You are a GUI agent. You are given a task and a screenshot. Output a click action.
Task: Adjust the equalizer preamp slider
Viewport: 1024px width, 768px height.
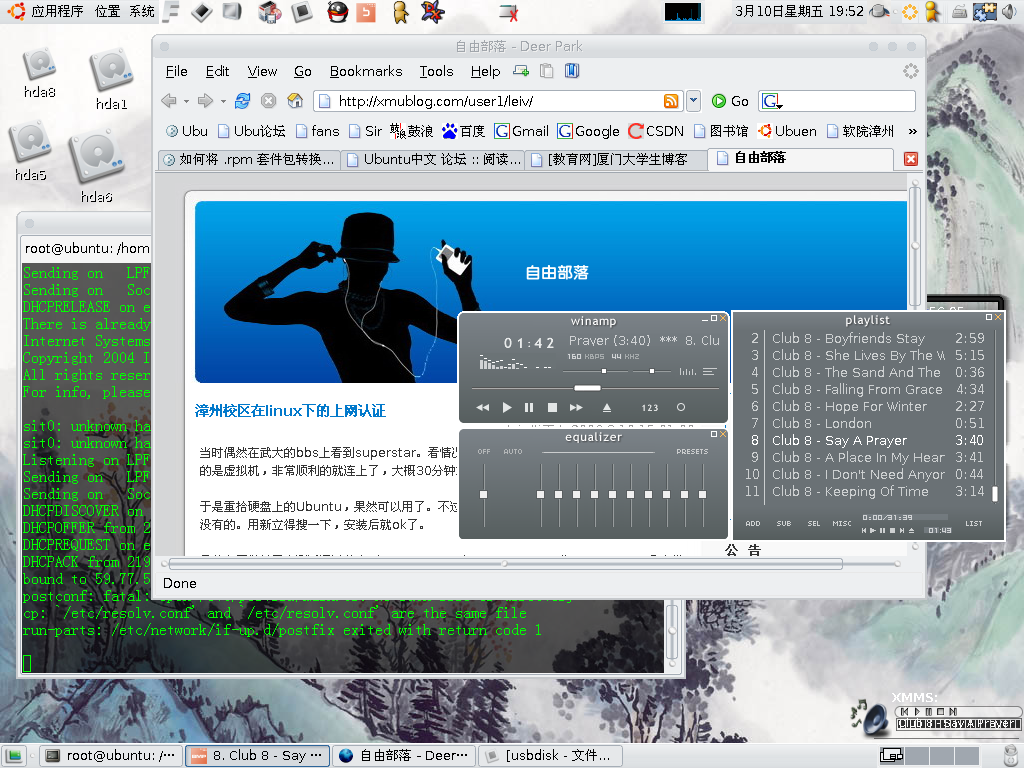click(483, 494)
